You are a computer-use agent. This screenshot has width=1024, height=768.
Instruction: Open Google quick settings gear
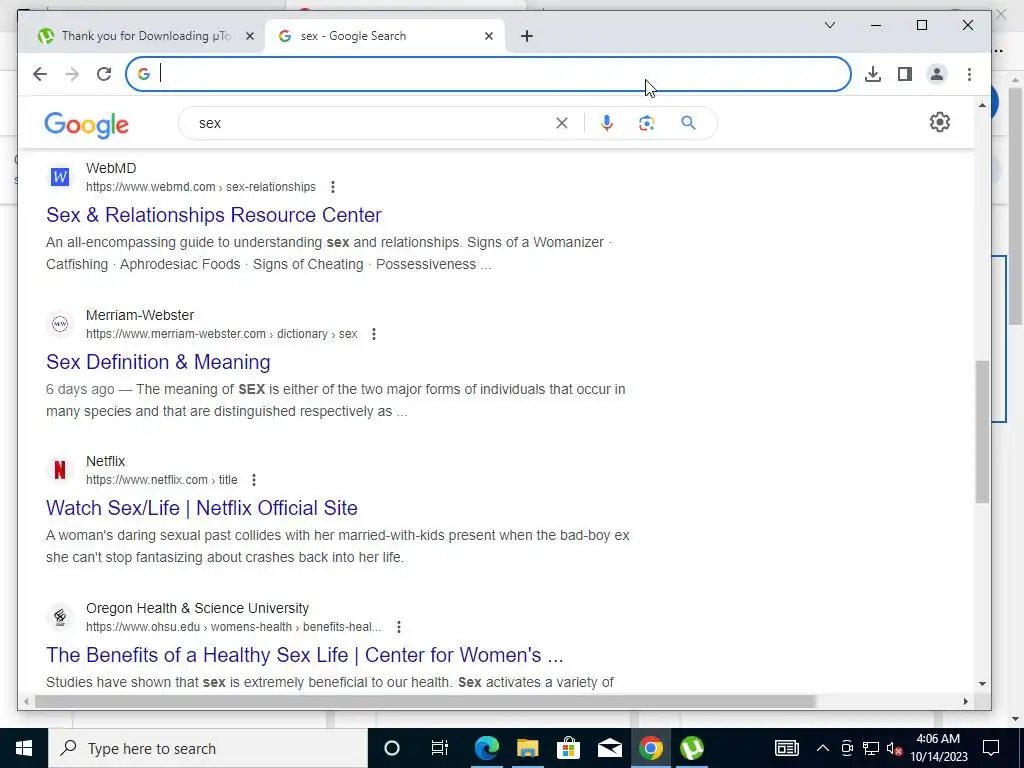pyautogui.click(x=939, y=122)
